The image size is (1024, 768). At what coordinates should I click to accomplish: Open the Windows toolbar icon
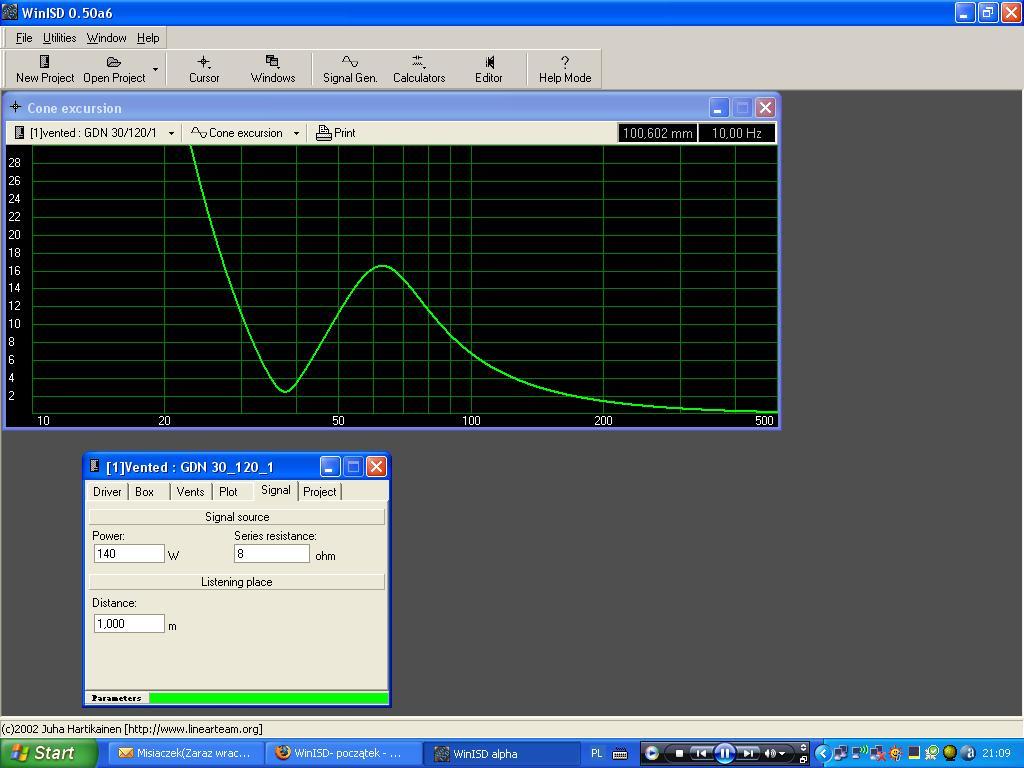click(x=272, y=68)
